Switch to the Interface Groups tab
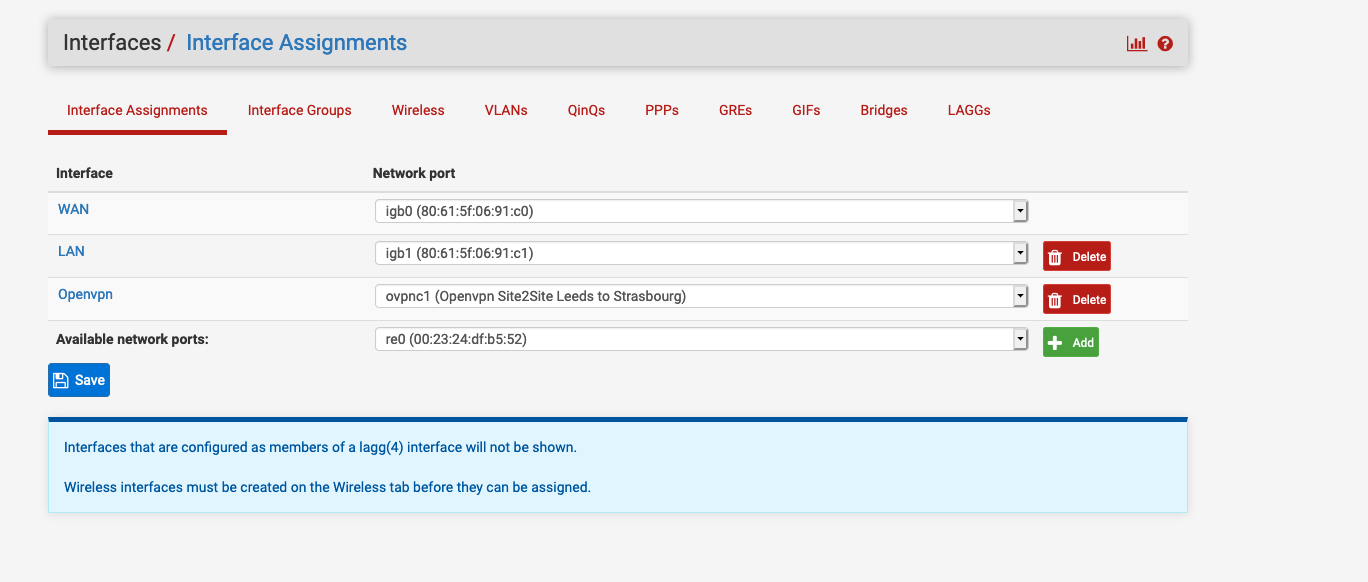1368x582 pixels. click(300, 110)
